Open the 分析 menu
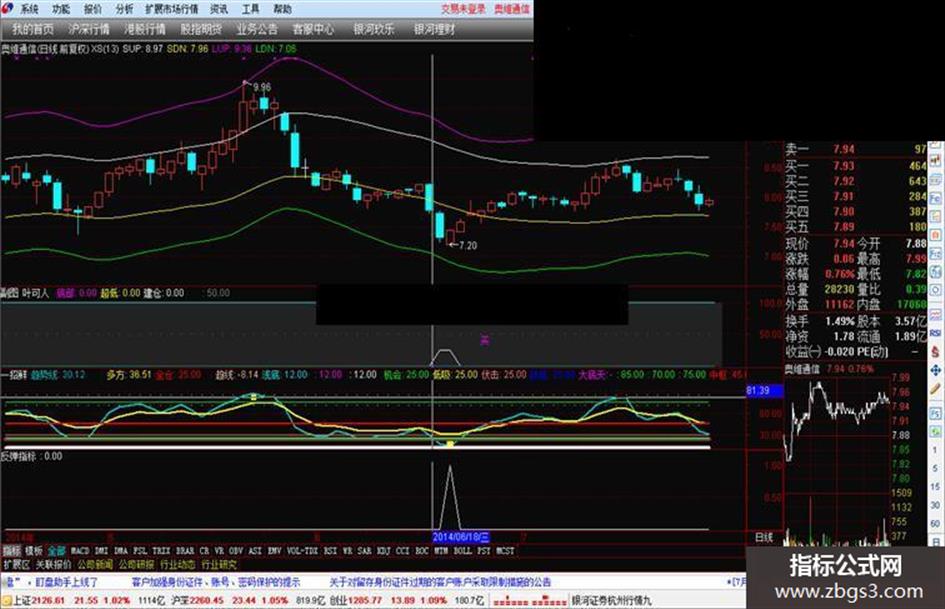The image size is (945, 609). click(x=124, y=9)
